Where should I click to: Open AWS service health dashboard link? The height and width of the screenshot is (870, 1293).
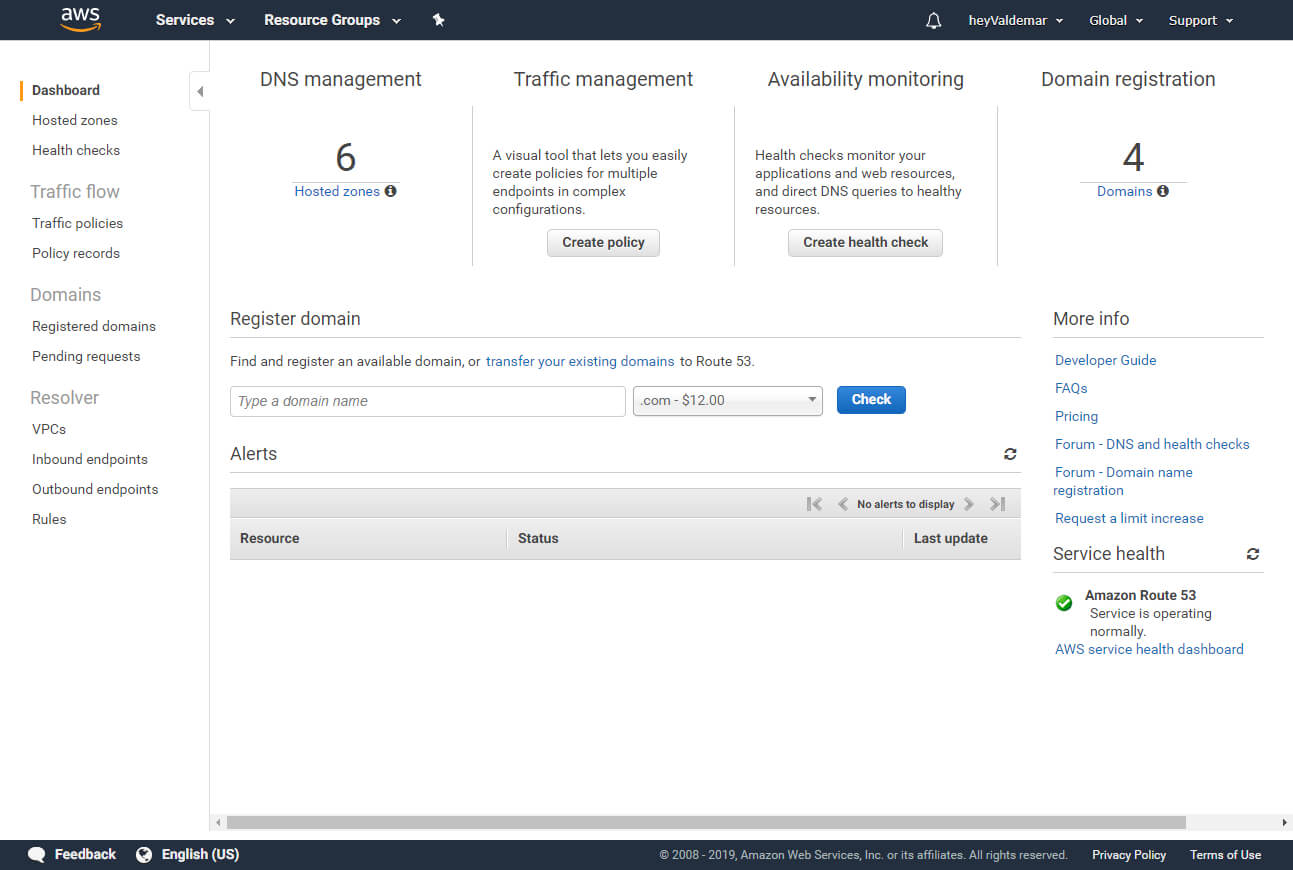click(x=1149, y=649)
